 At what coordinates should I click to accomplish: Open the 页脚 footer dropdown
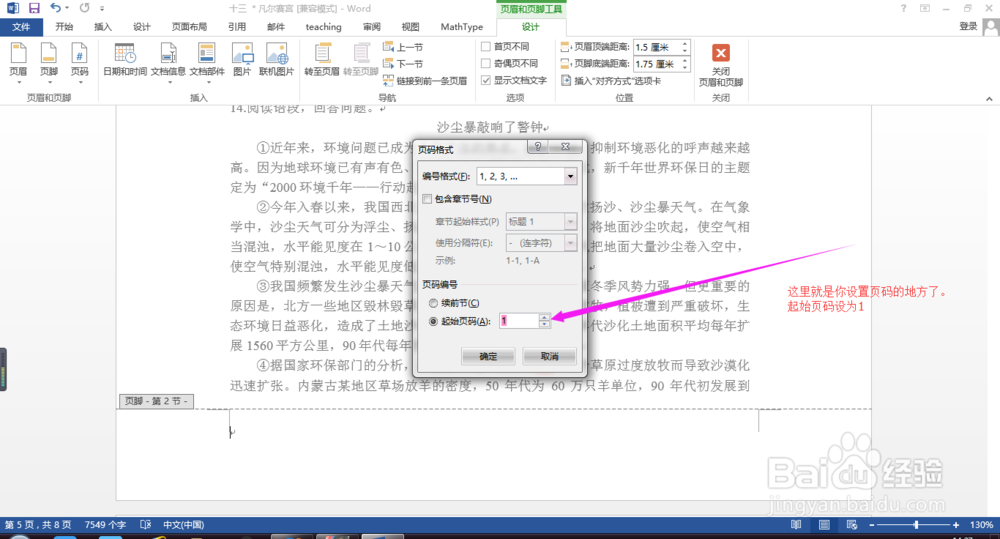click(48, 63)
